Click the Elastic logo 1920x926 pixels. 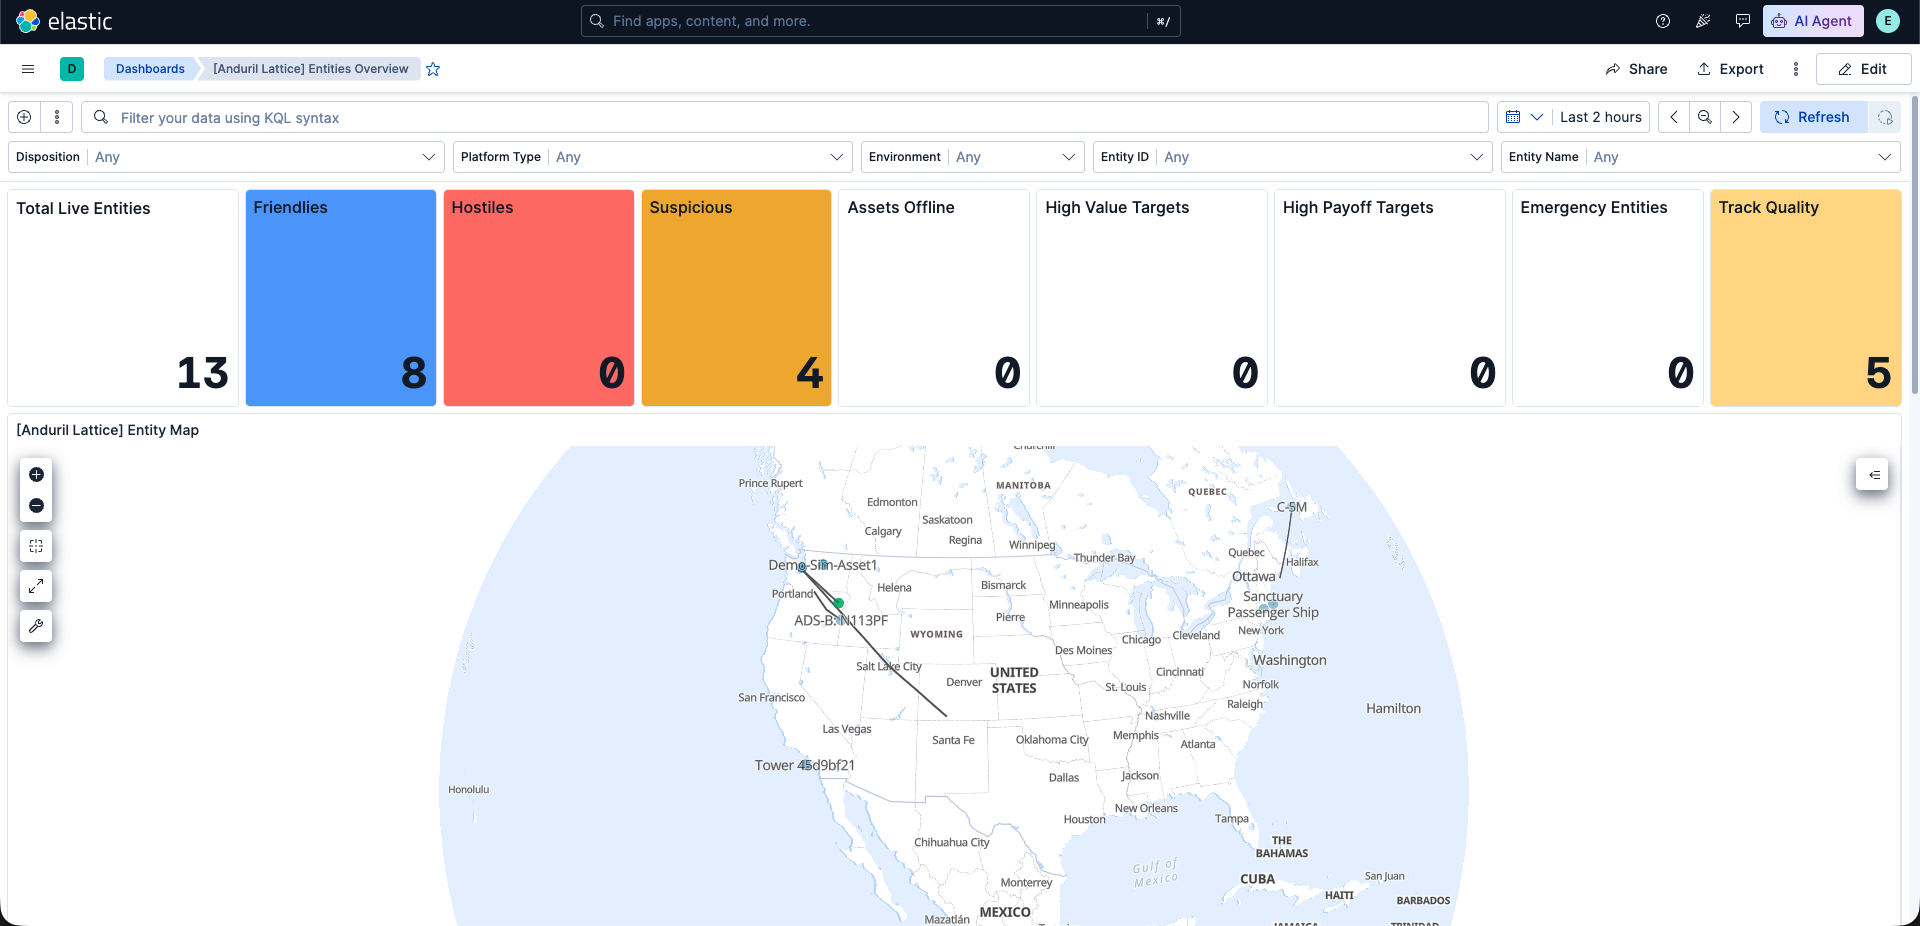click(x=64, y=21)
